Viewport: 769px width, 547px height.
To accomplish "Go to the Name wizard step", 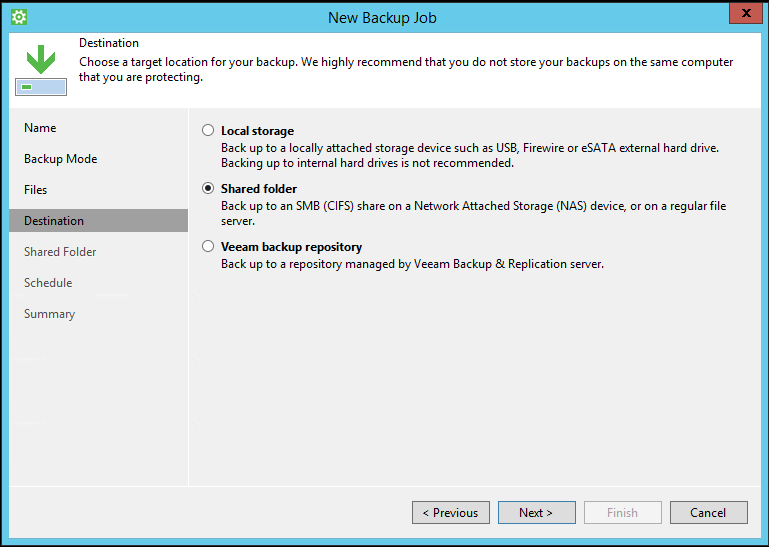I will (40, 128).
